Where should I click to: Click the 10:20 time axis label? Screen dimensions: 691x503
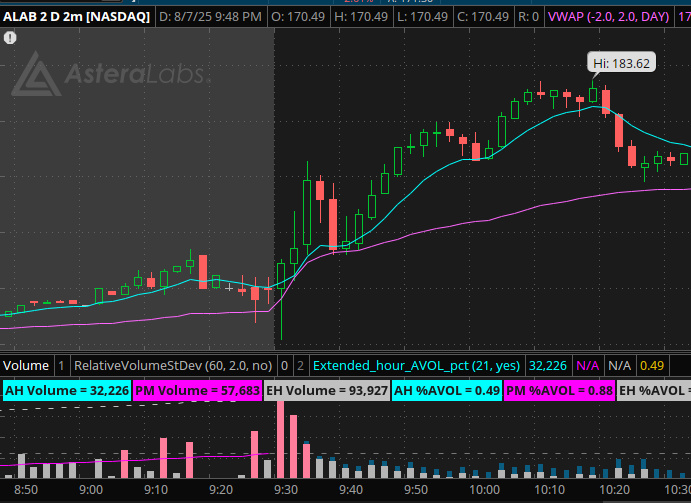click(x=615, y=490)
